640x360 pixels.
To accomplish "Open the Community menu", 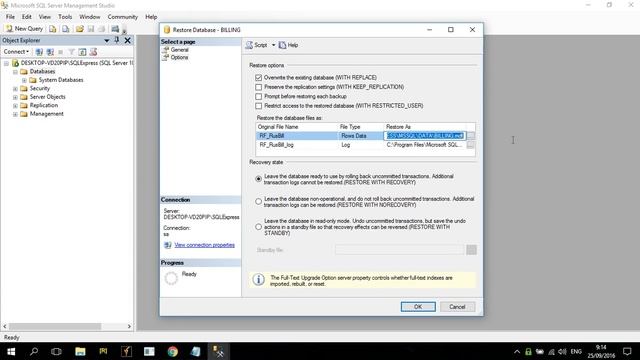I will [122, 17].
